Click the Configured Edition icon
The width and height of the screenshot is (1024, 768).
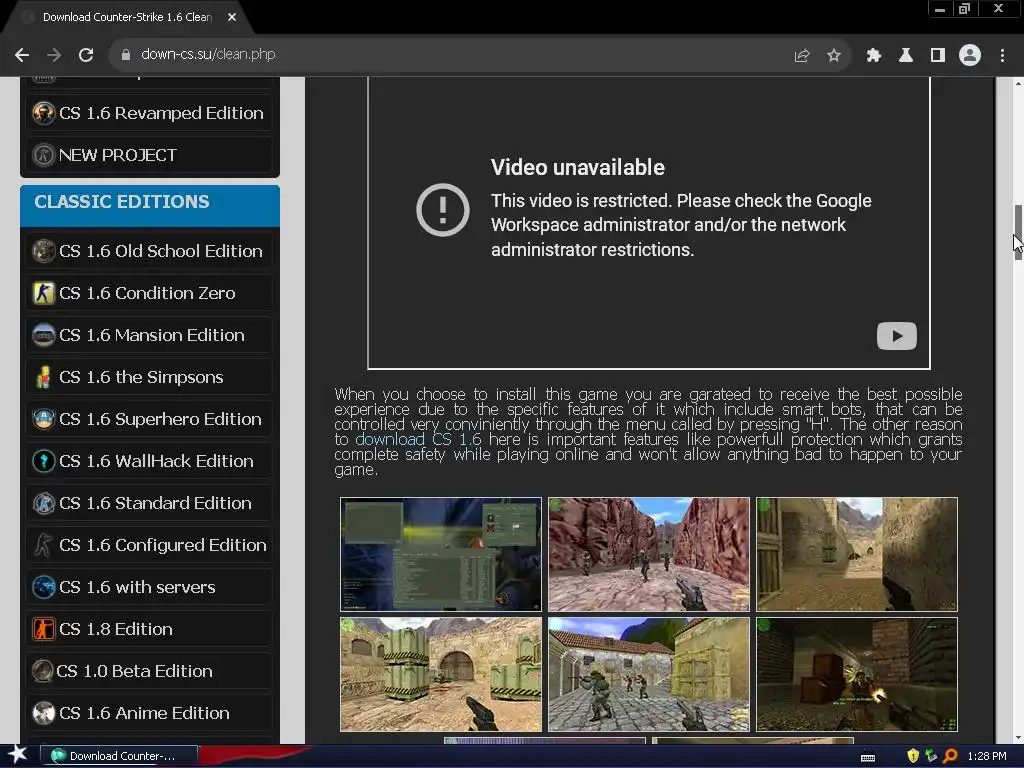coord(43,545)
